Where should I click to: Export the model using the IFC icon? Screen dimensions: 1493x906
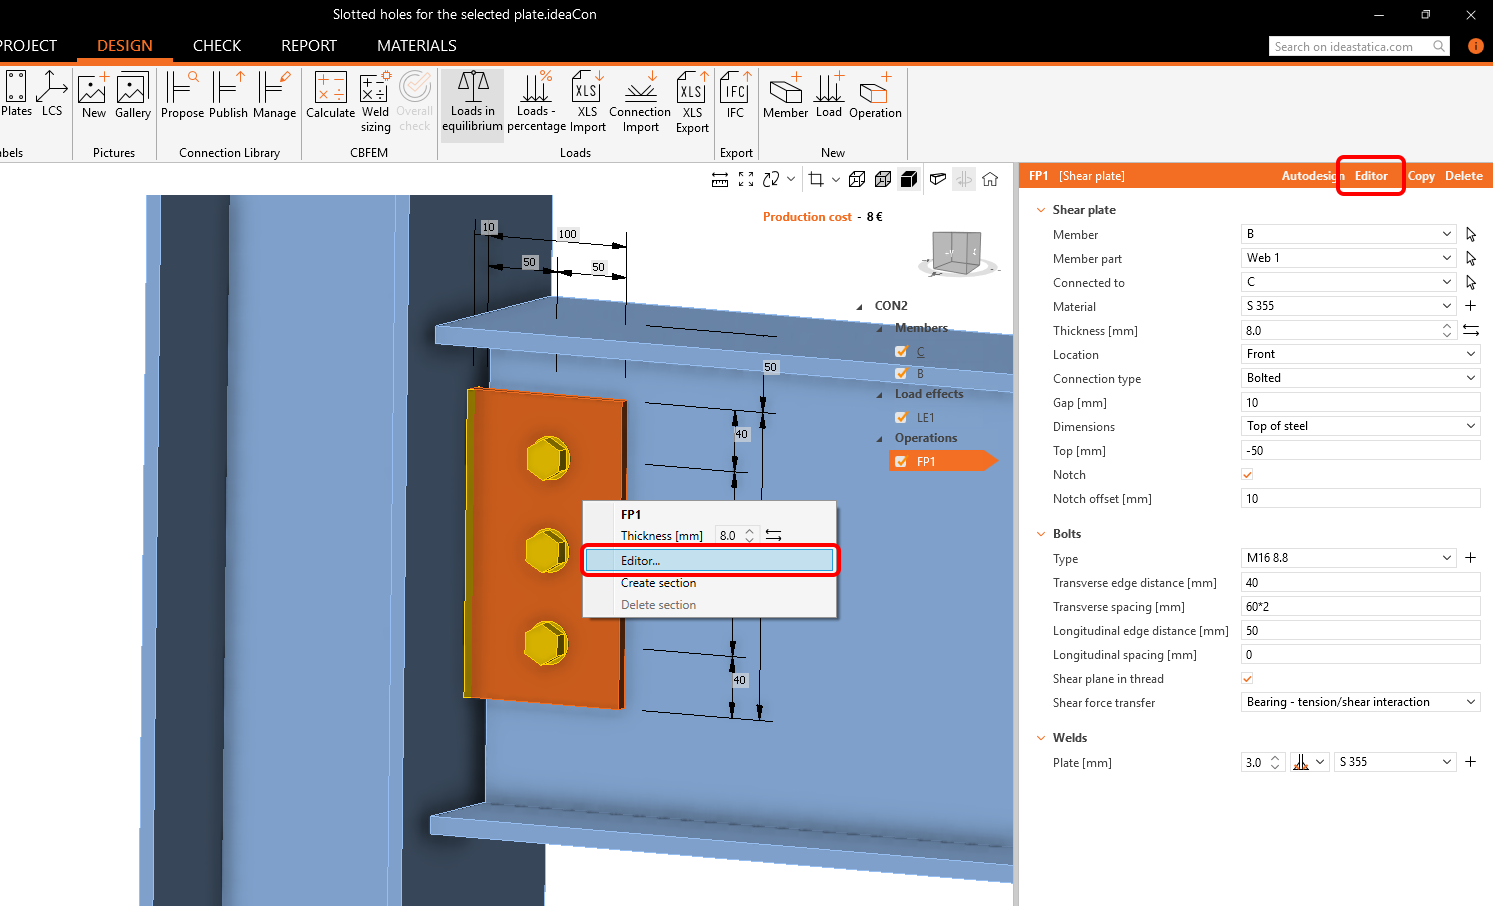tap(735, 95)
